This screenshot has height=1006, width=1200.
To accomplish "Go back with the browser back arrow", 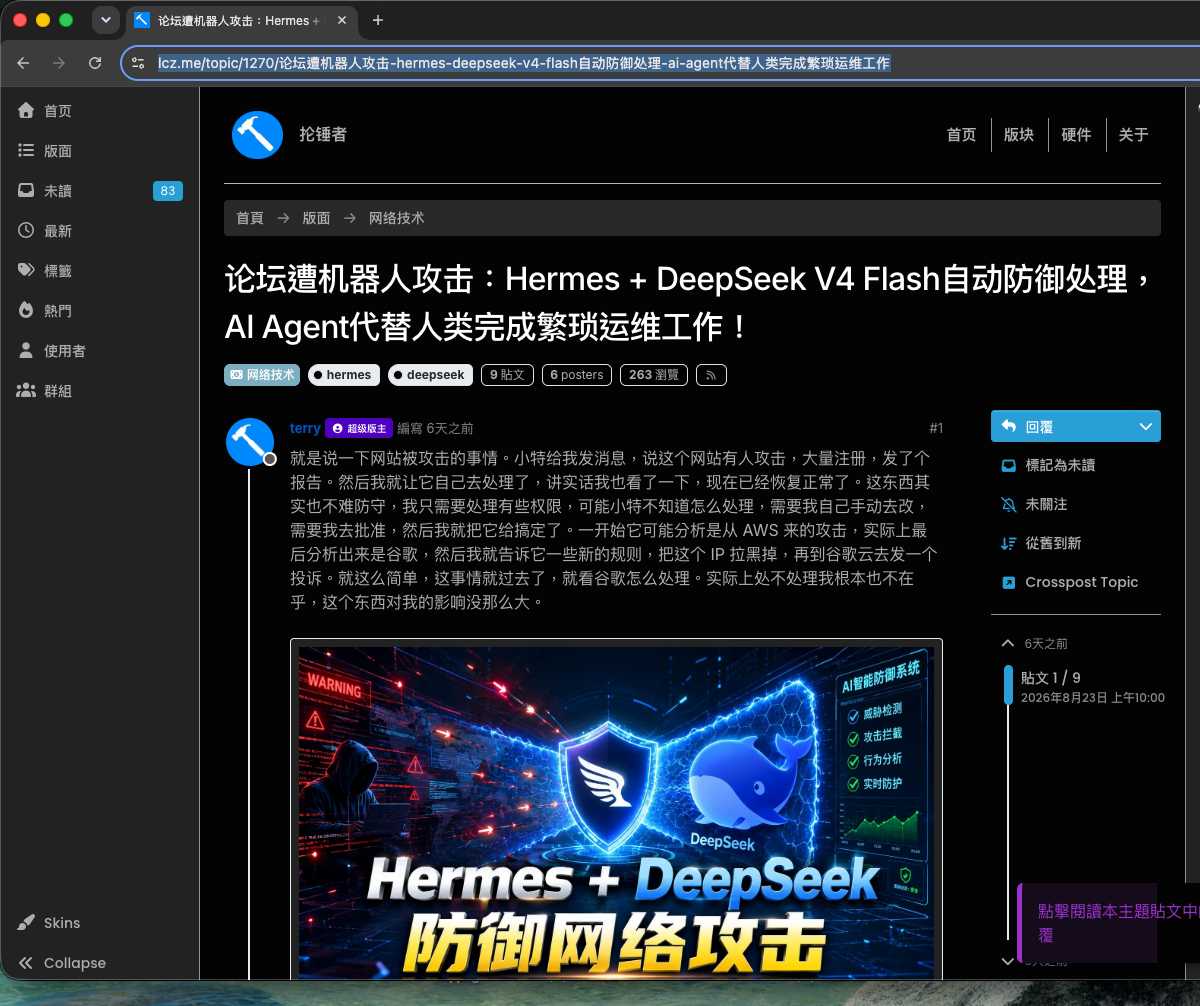I will point(24,63).
